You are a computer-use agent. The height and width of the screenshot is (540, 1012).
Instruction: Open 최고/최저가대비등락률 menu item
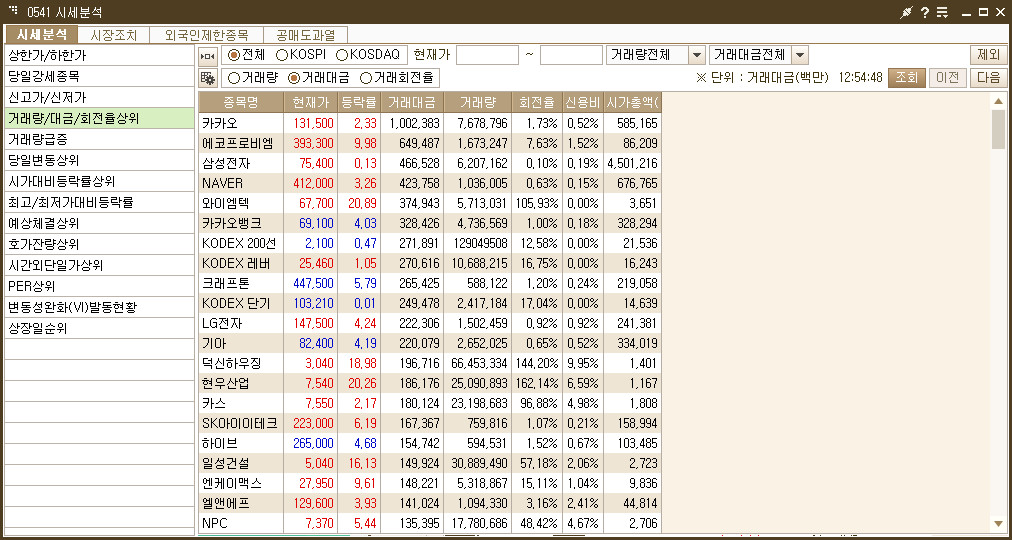pos(99,203)
